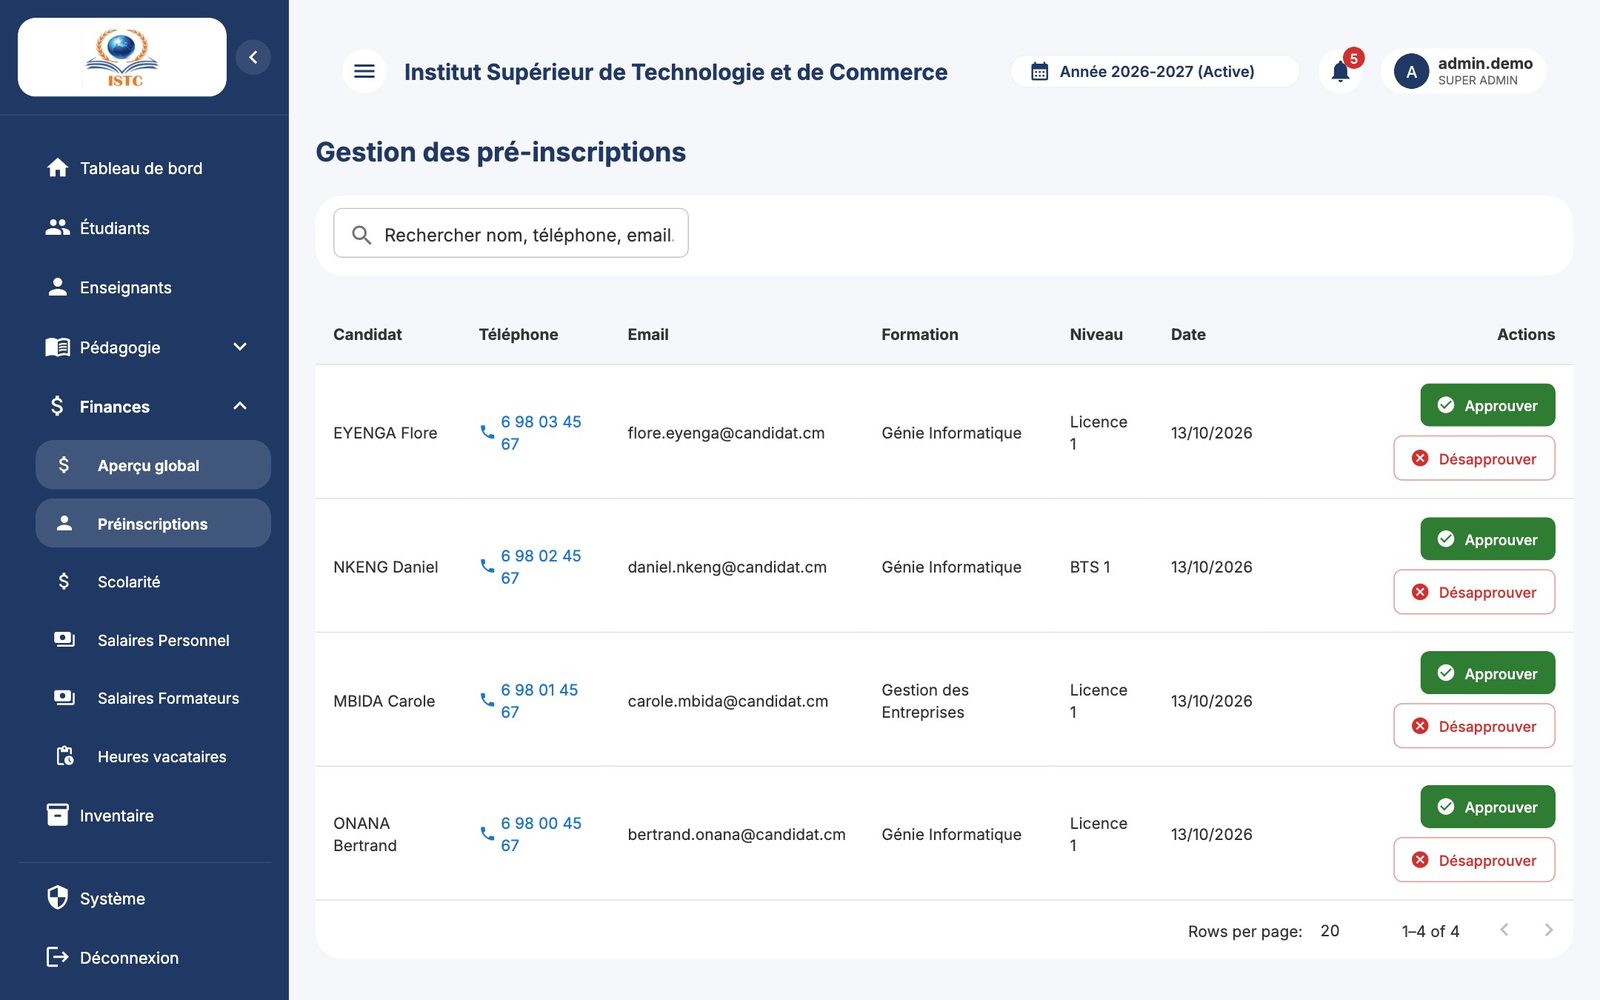Click the Finances dollar icon
Image resolution: width=1600 pixels, height=1000 pixels.
(57, 406)
